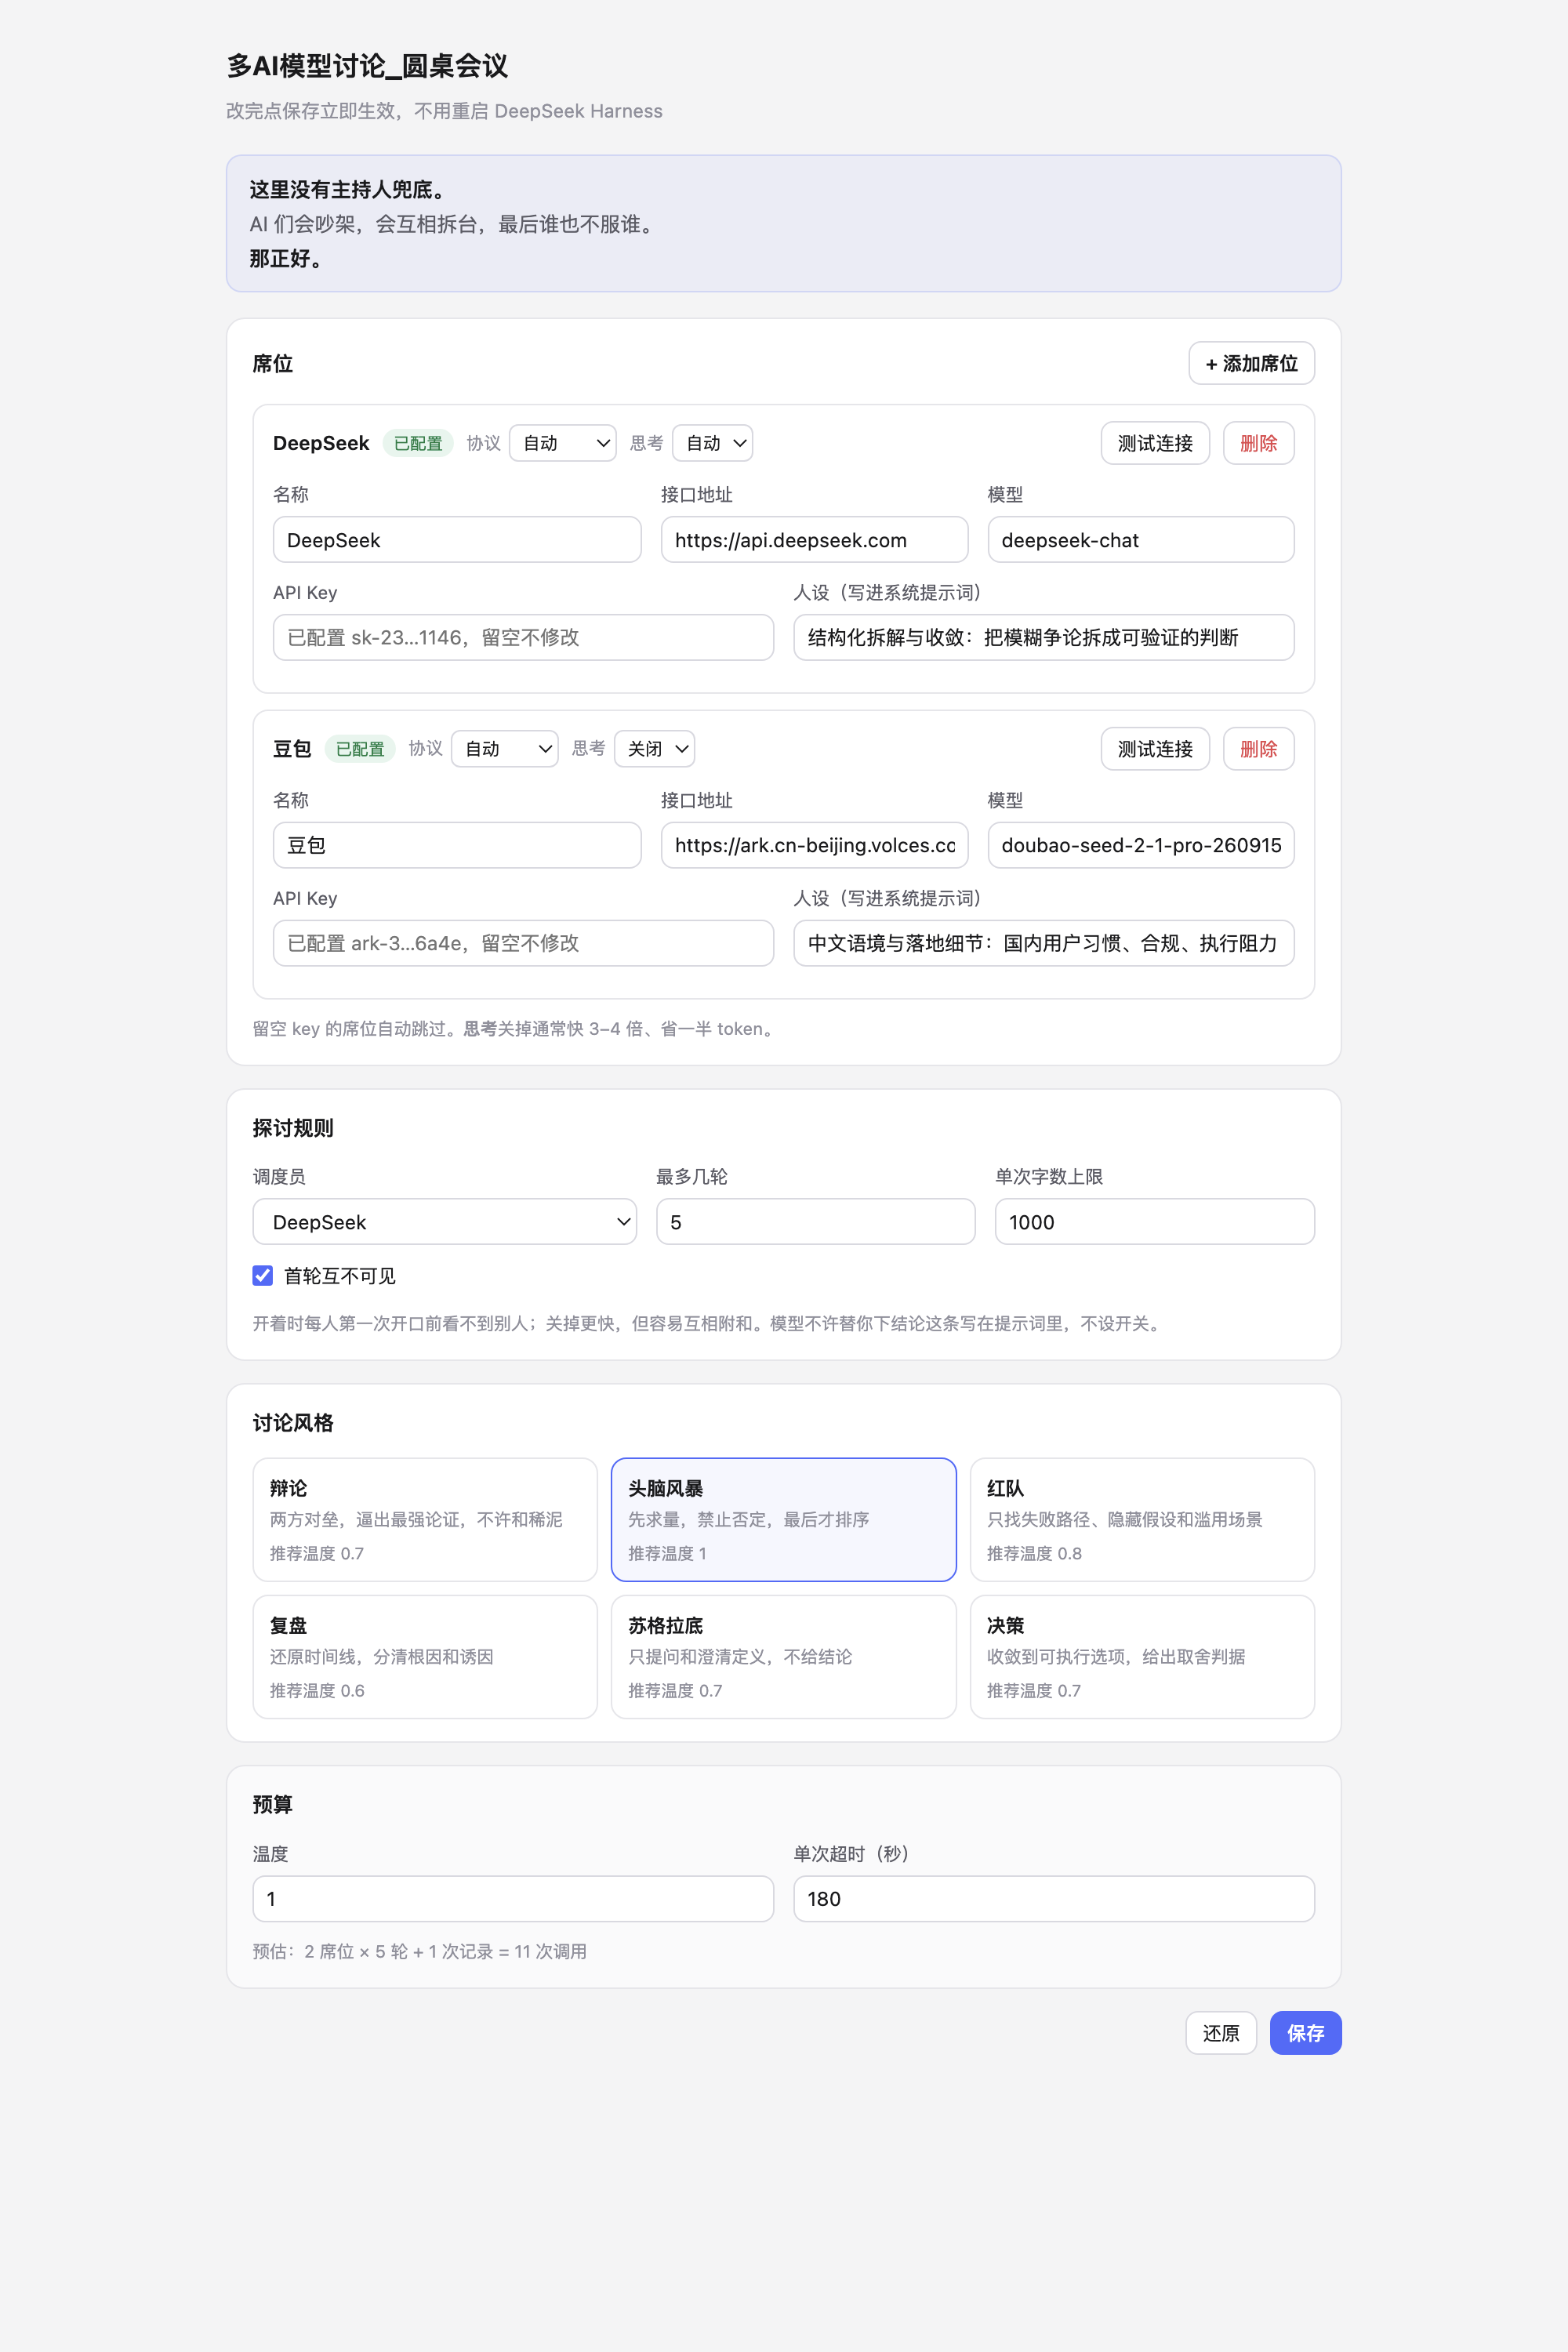Delete the 豆包 seat
This screenshot has width=1568, height=2352.
coord(1258,749)
